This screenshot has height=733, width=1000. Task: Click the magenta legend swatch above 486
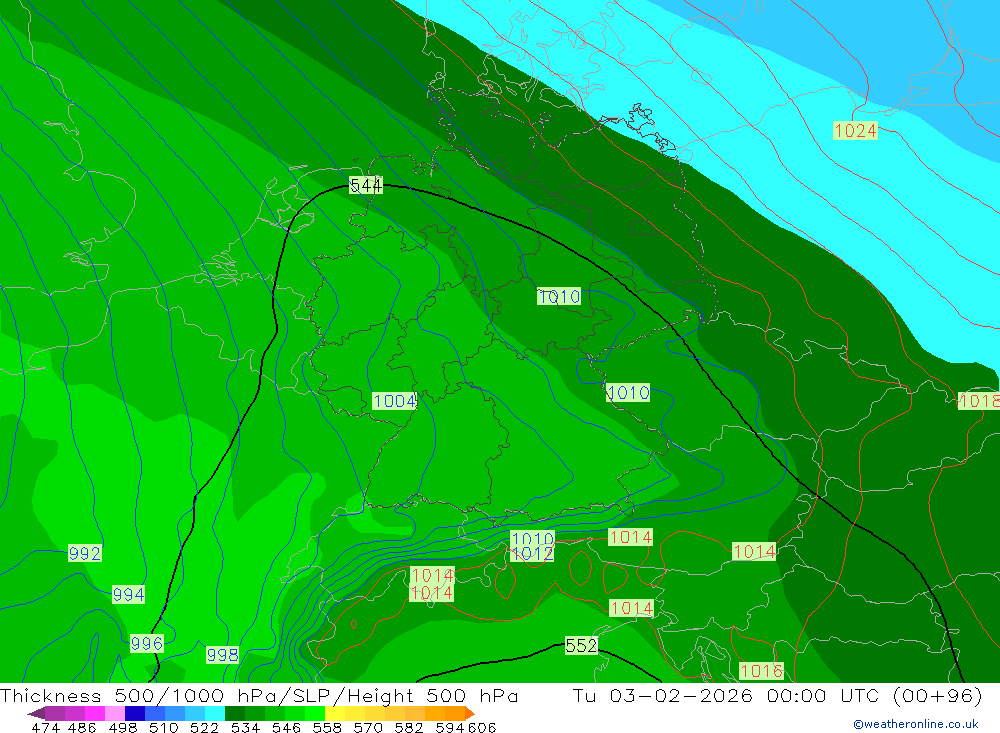(x=94, y=713)
